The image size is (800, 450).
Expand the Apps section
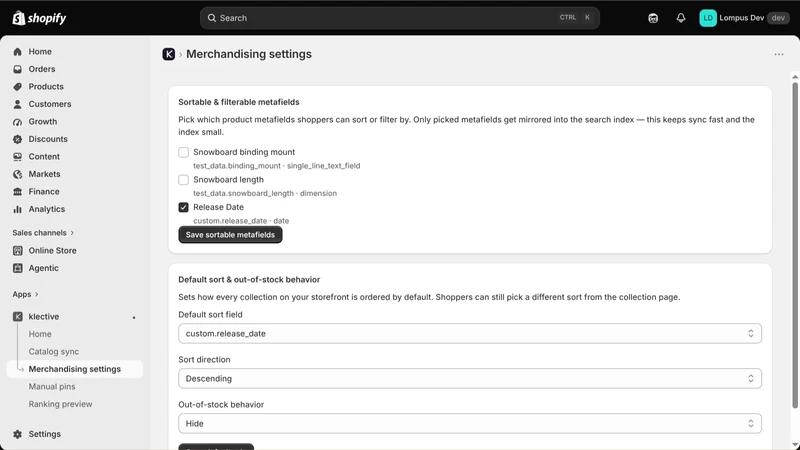pyautogui.click(x=26, y=294)
